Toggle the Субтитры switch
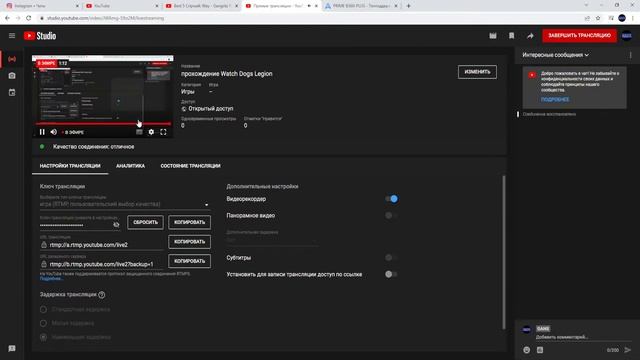The image size is (640, 360). coord(391,258)
